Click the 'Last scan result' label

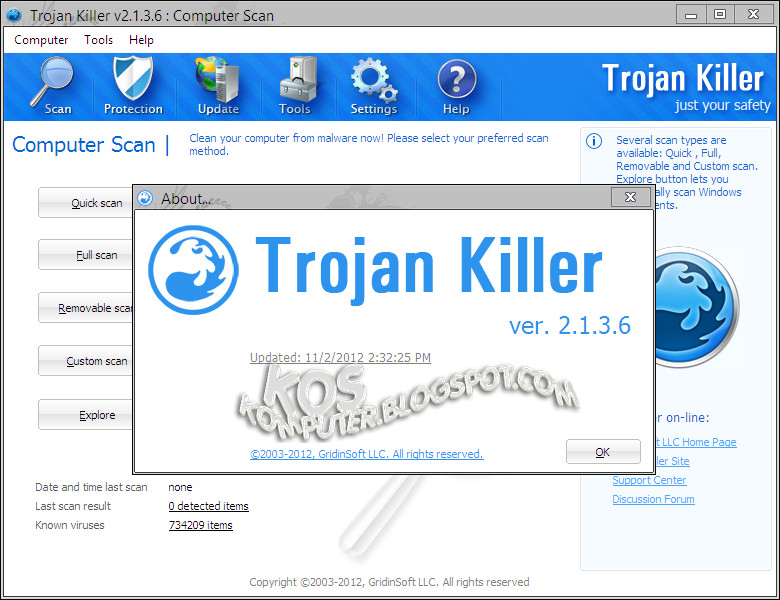(73, 506)
